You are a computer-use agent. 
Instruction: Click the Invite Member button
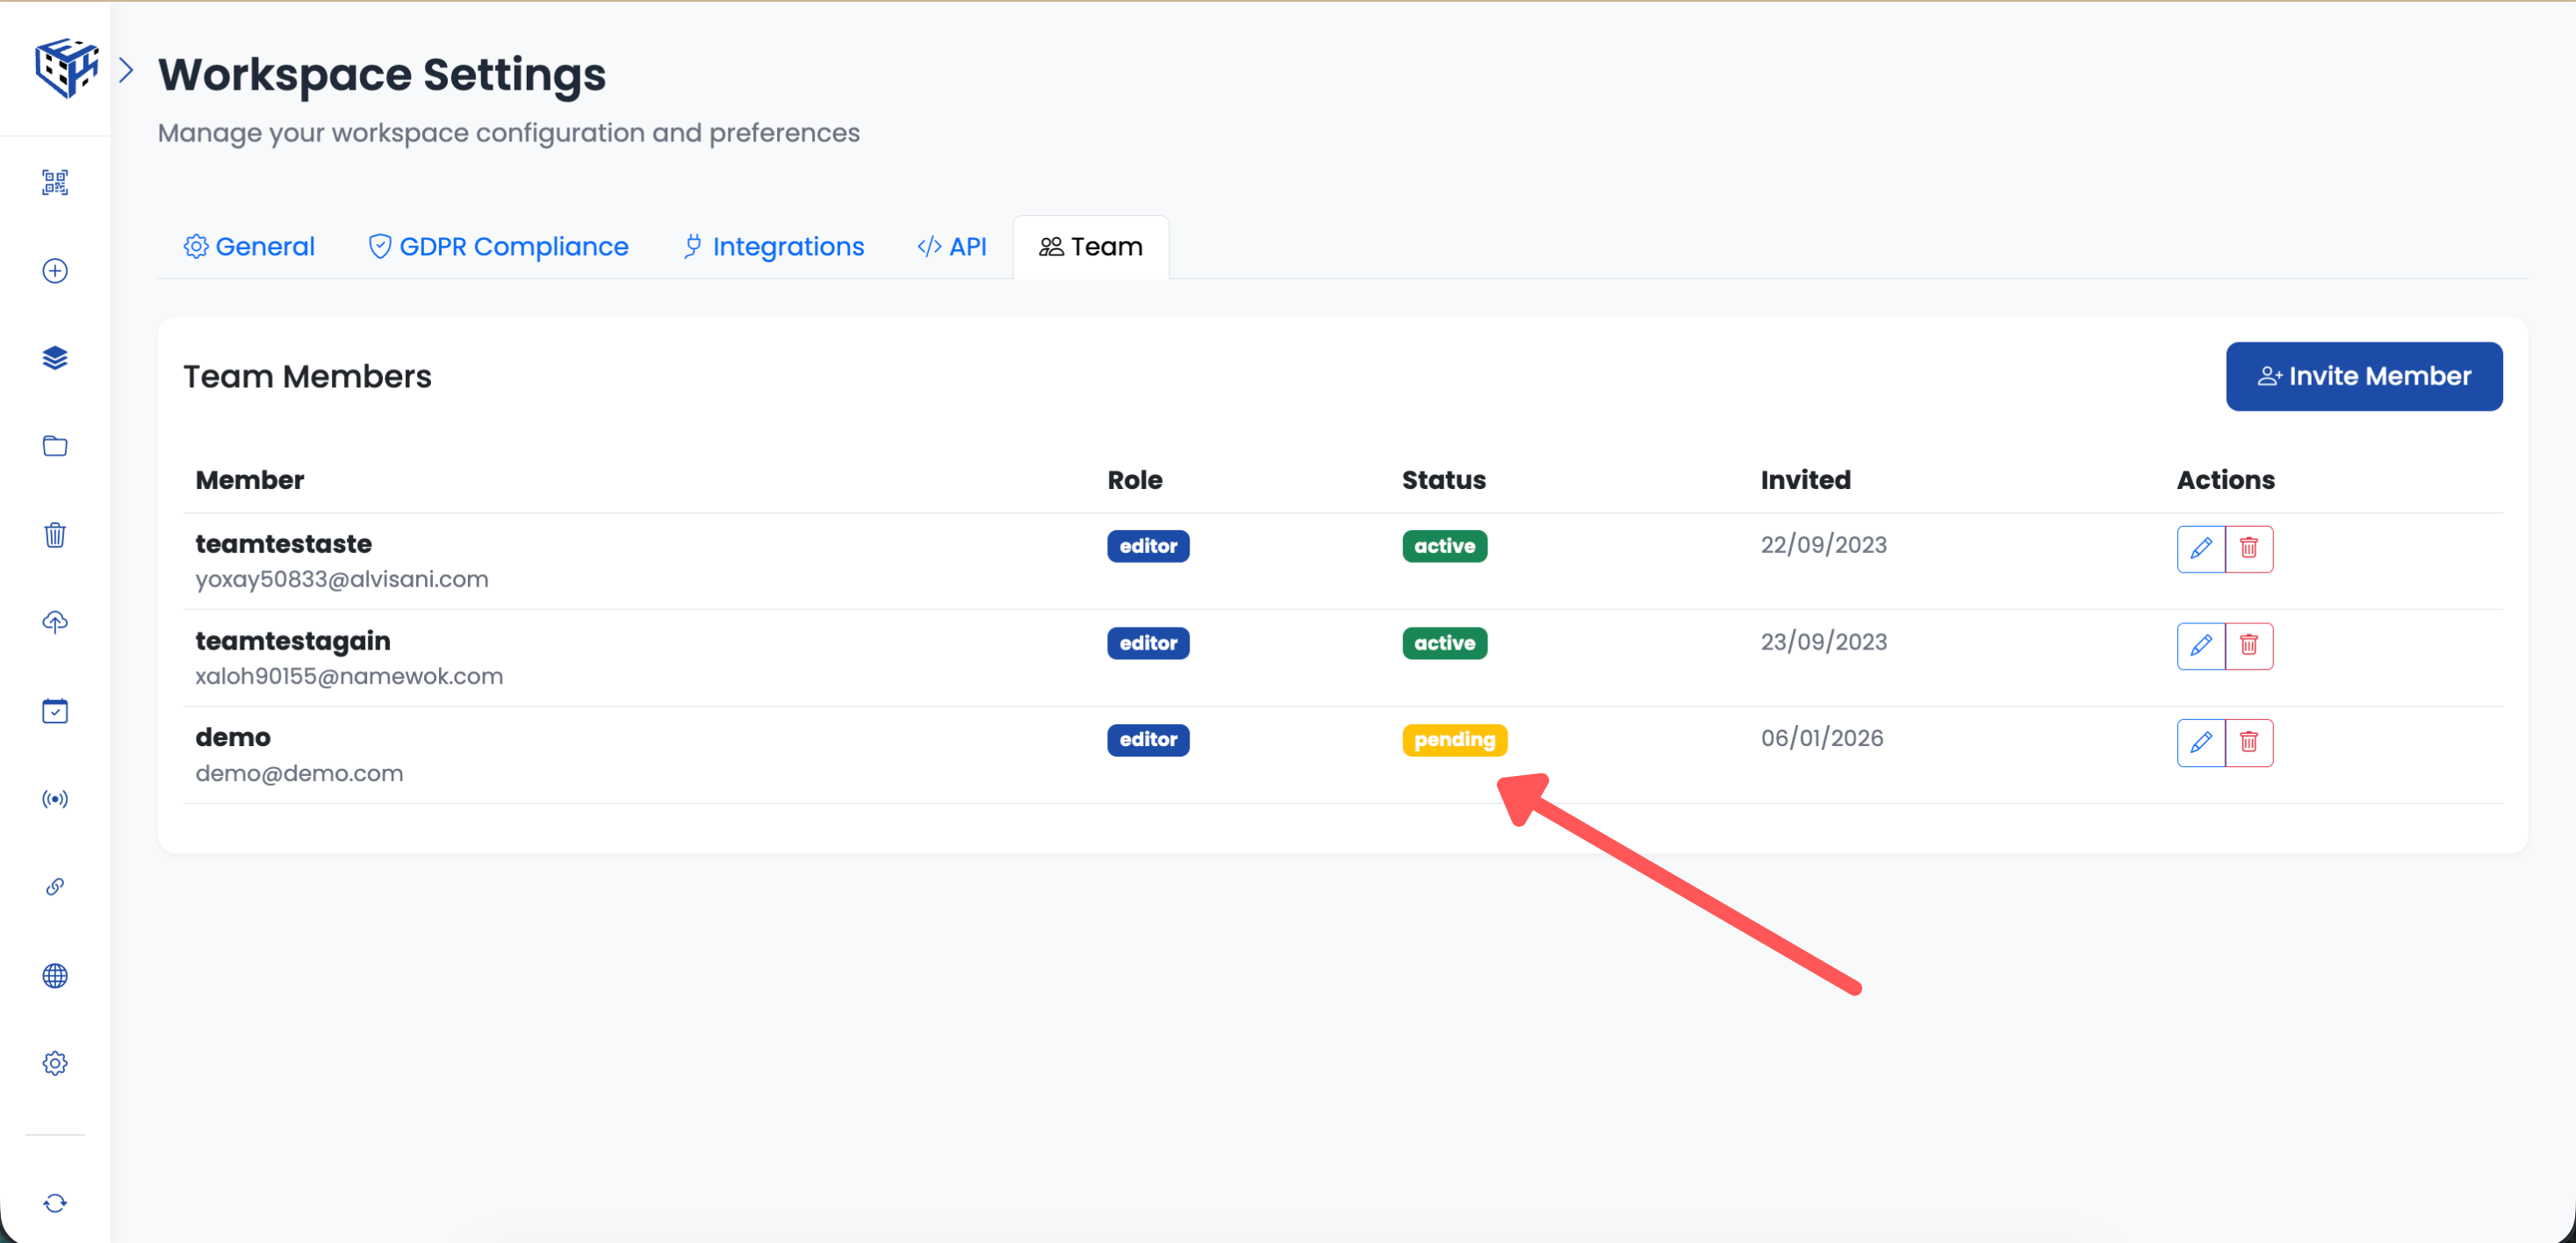pos(2364,376)
